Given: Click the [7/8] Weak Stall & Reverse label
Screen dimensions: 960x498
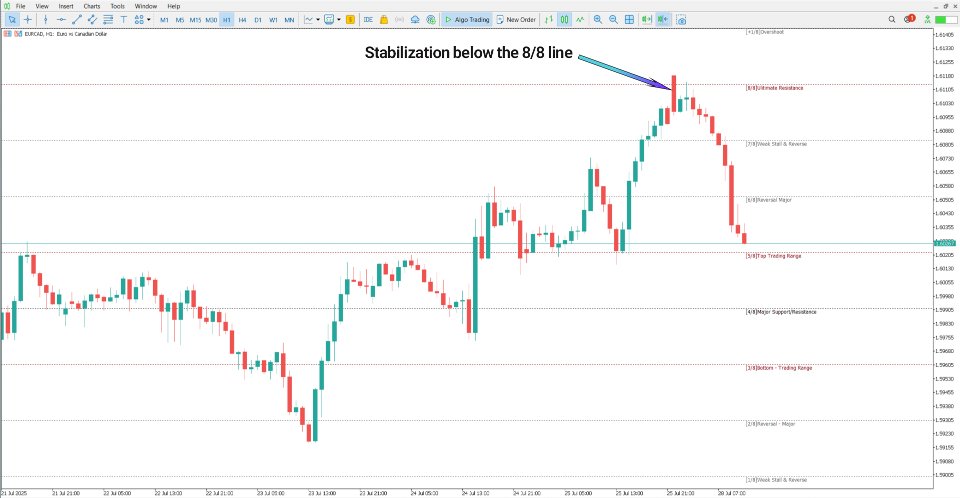Looking at the screenshot, I should (776, 144).
